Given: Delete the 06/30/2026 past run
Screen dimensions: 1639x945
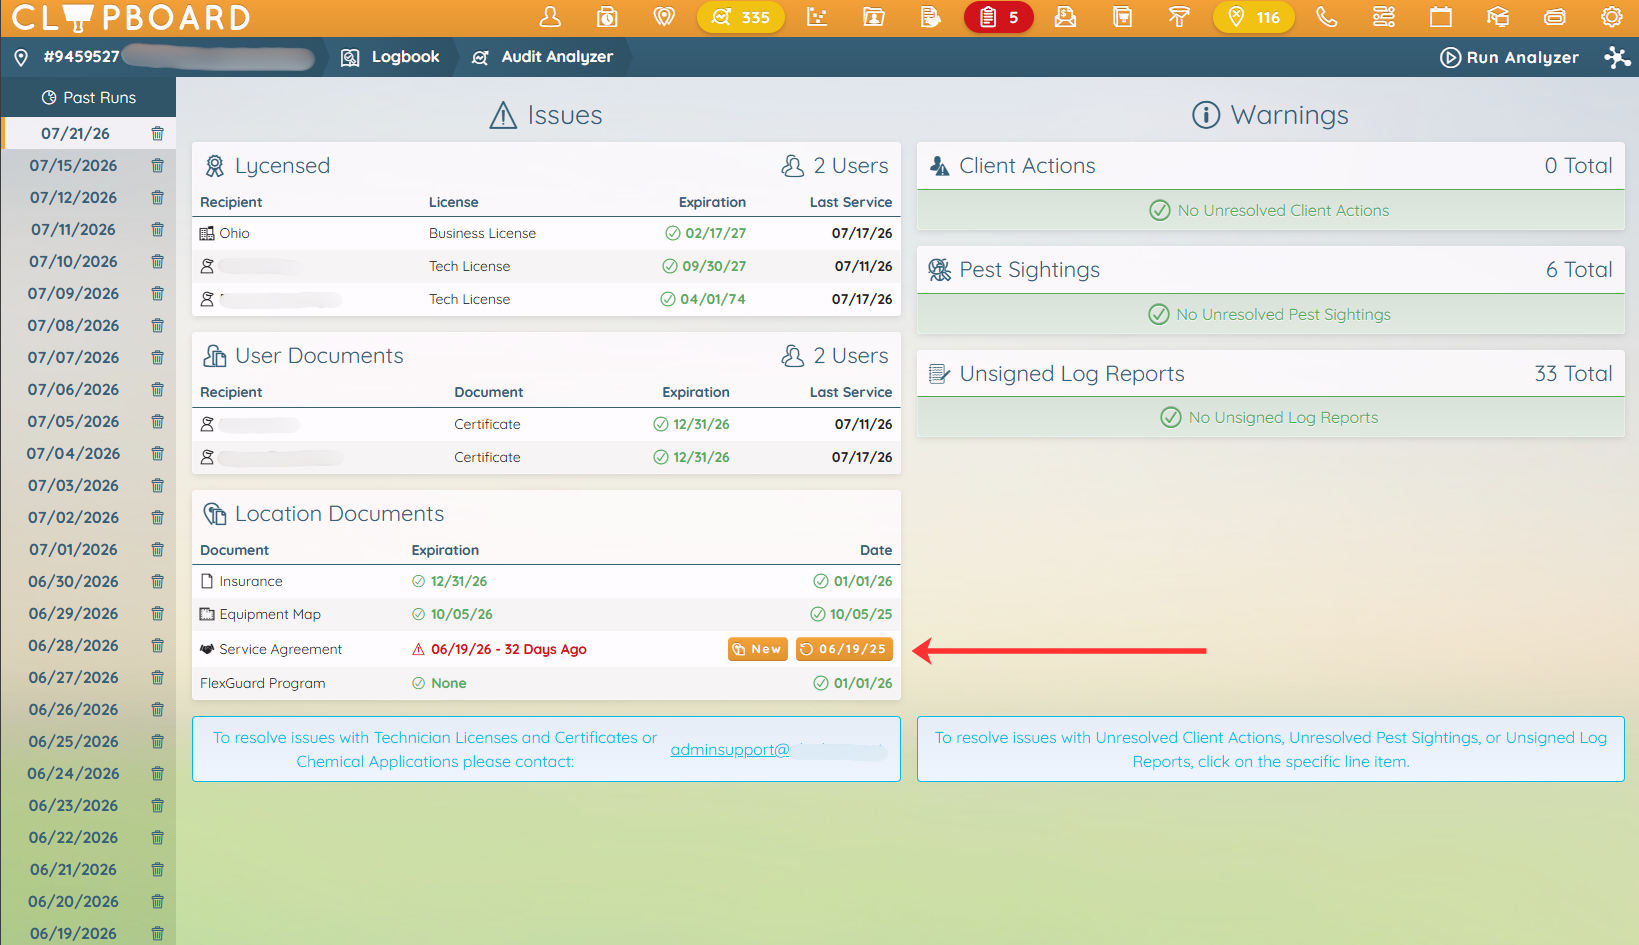Looking at the screenshot, I should [157, 581].
